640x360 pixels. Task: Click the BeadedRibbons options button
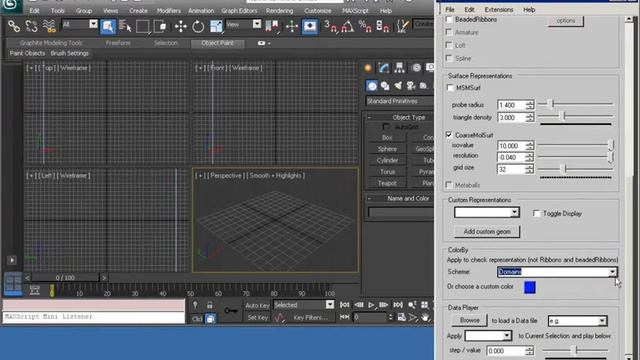point(565,20)
